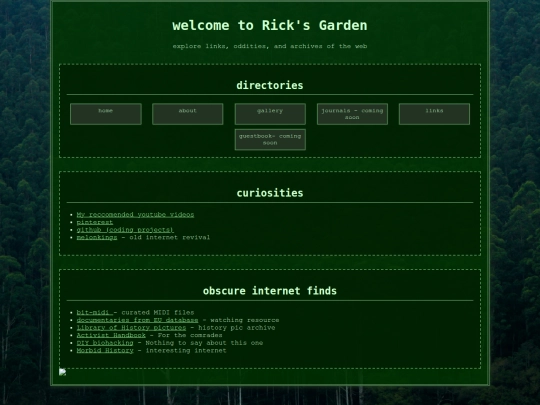This screenshot has width=540, height=405.
Task: Open the gallery button
Action: coord(270,114)
